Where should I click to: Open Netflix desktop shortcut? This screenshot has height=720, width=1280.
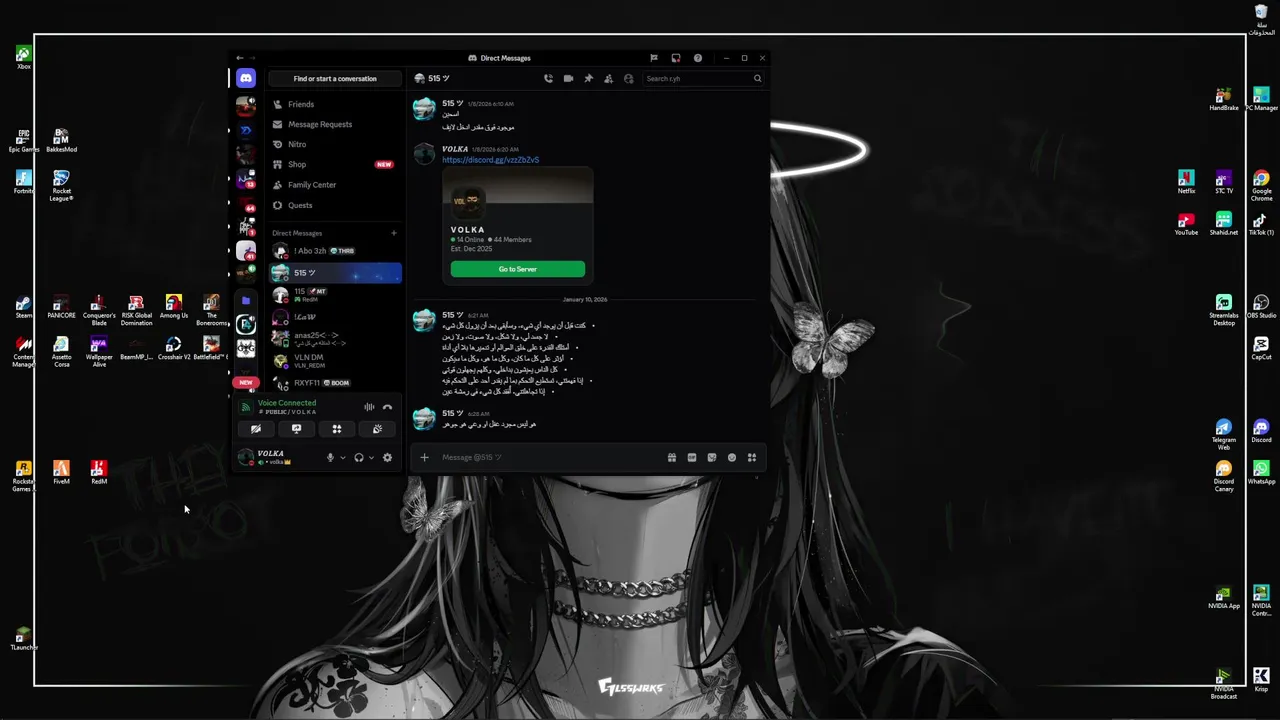[x=1186, y=183]
